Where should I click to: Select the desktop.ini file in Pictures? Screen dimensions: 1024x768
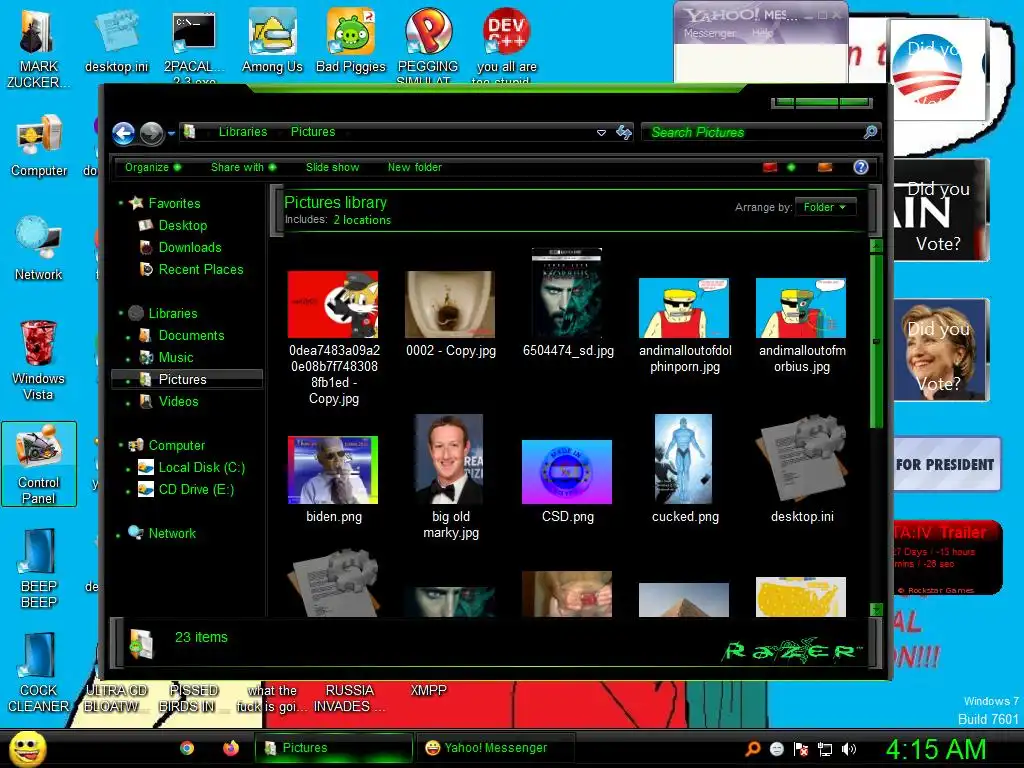802,469
